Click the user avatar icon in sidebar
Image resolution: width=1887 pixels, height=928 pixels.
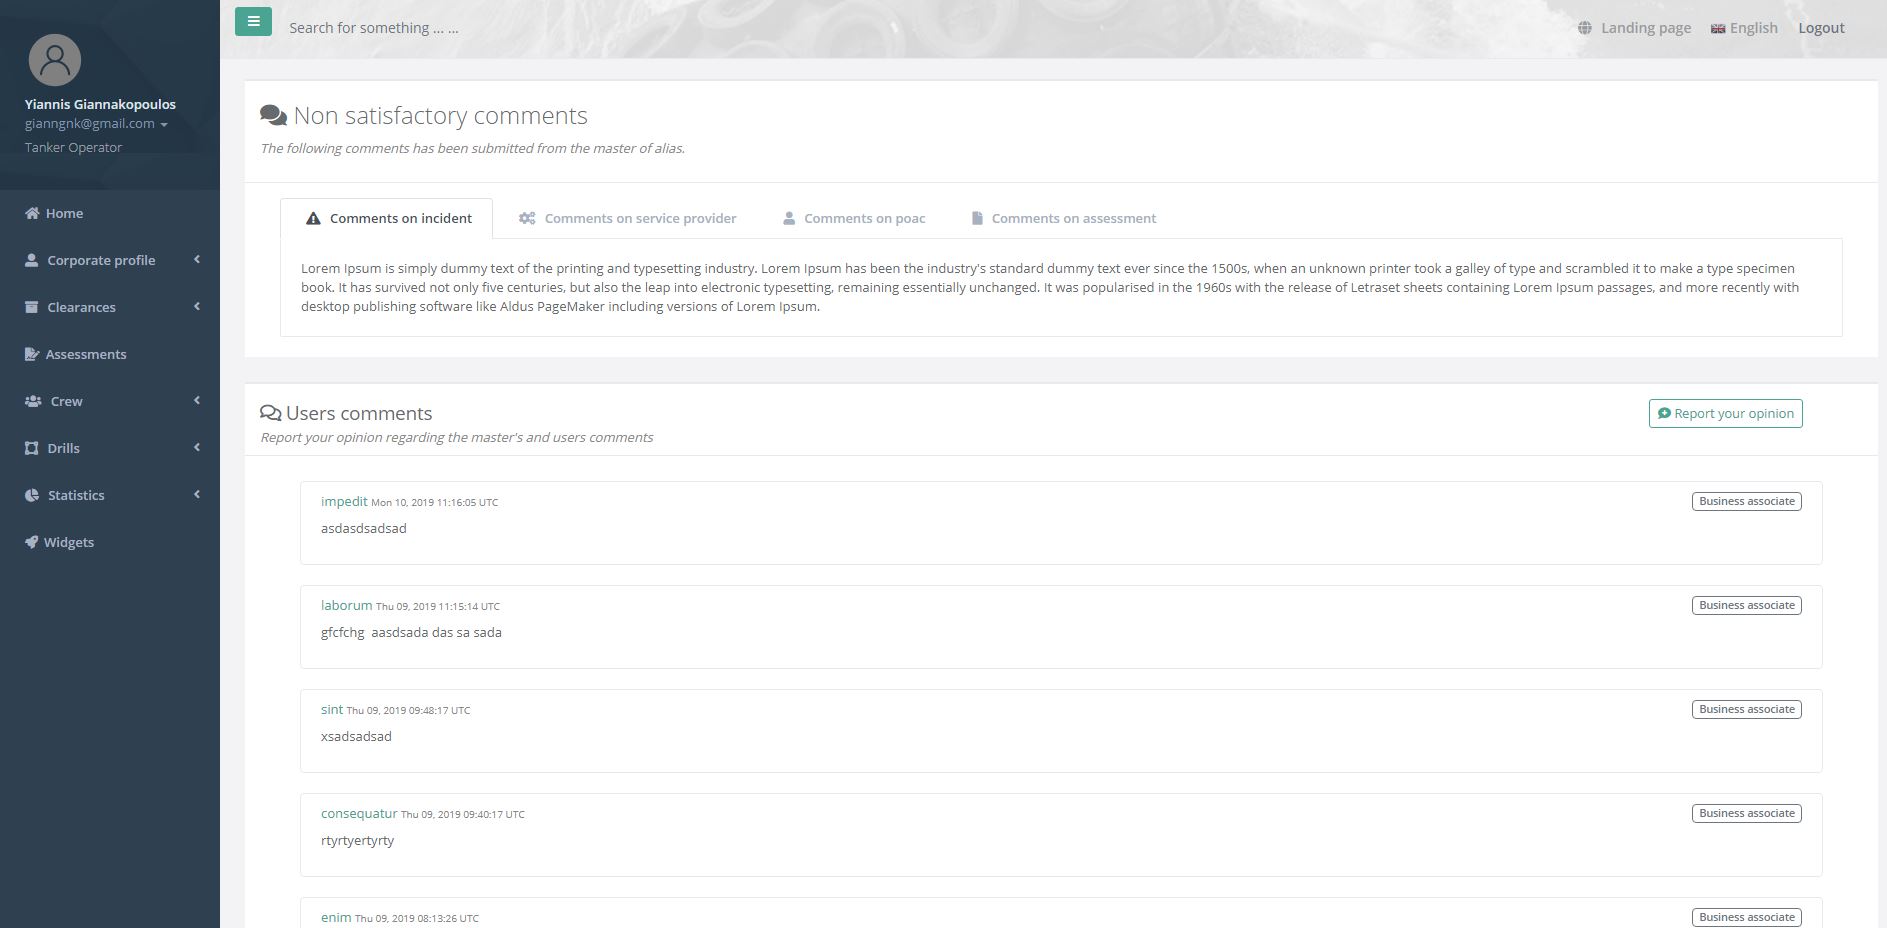coord(55,60)
